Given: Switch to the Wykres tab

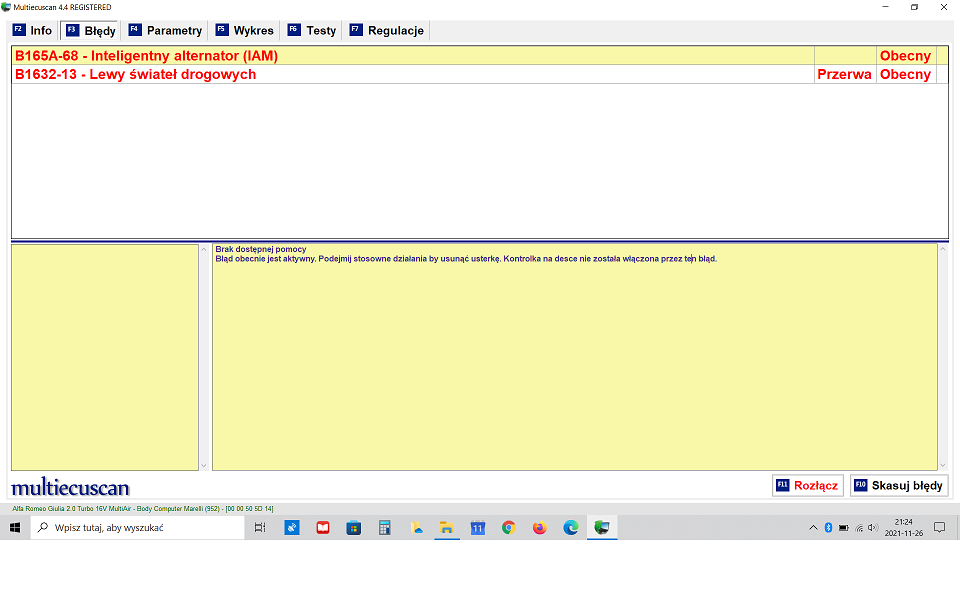Looking at the screenshot, I should tap(244, 31).
